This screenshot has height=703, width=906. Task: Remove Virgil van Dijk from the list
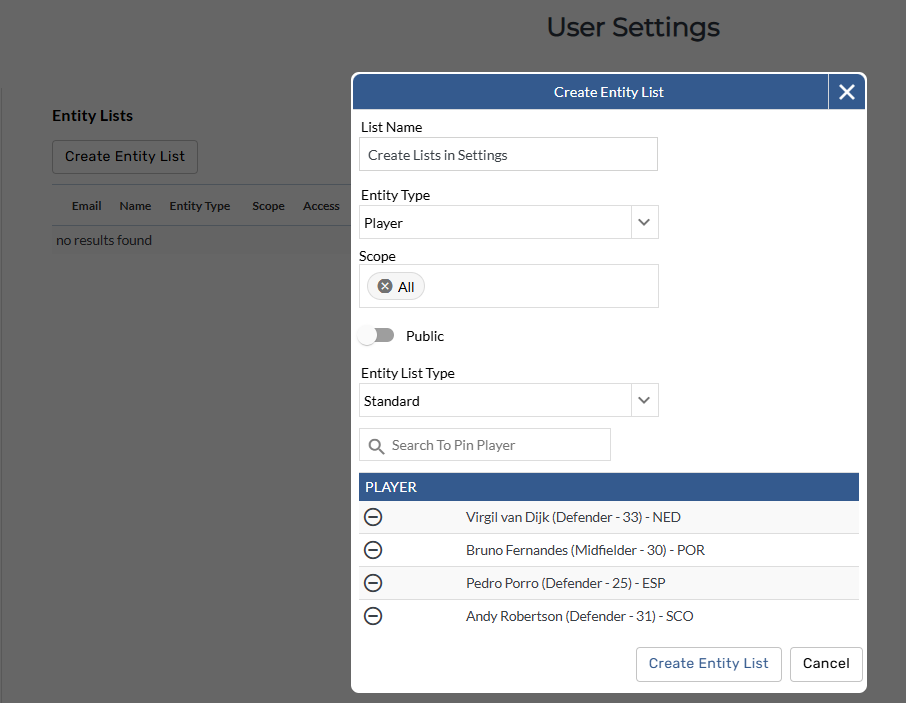click(x=373, y=517)
